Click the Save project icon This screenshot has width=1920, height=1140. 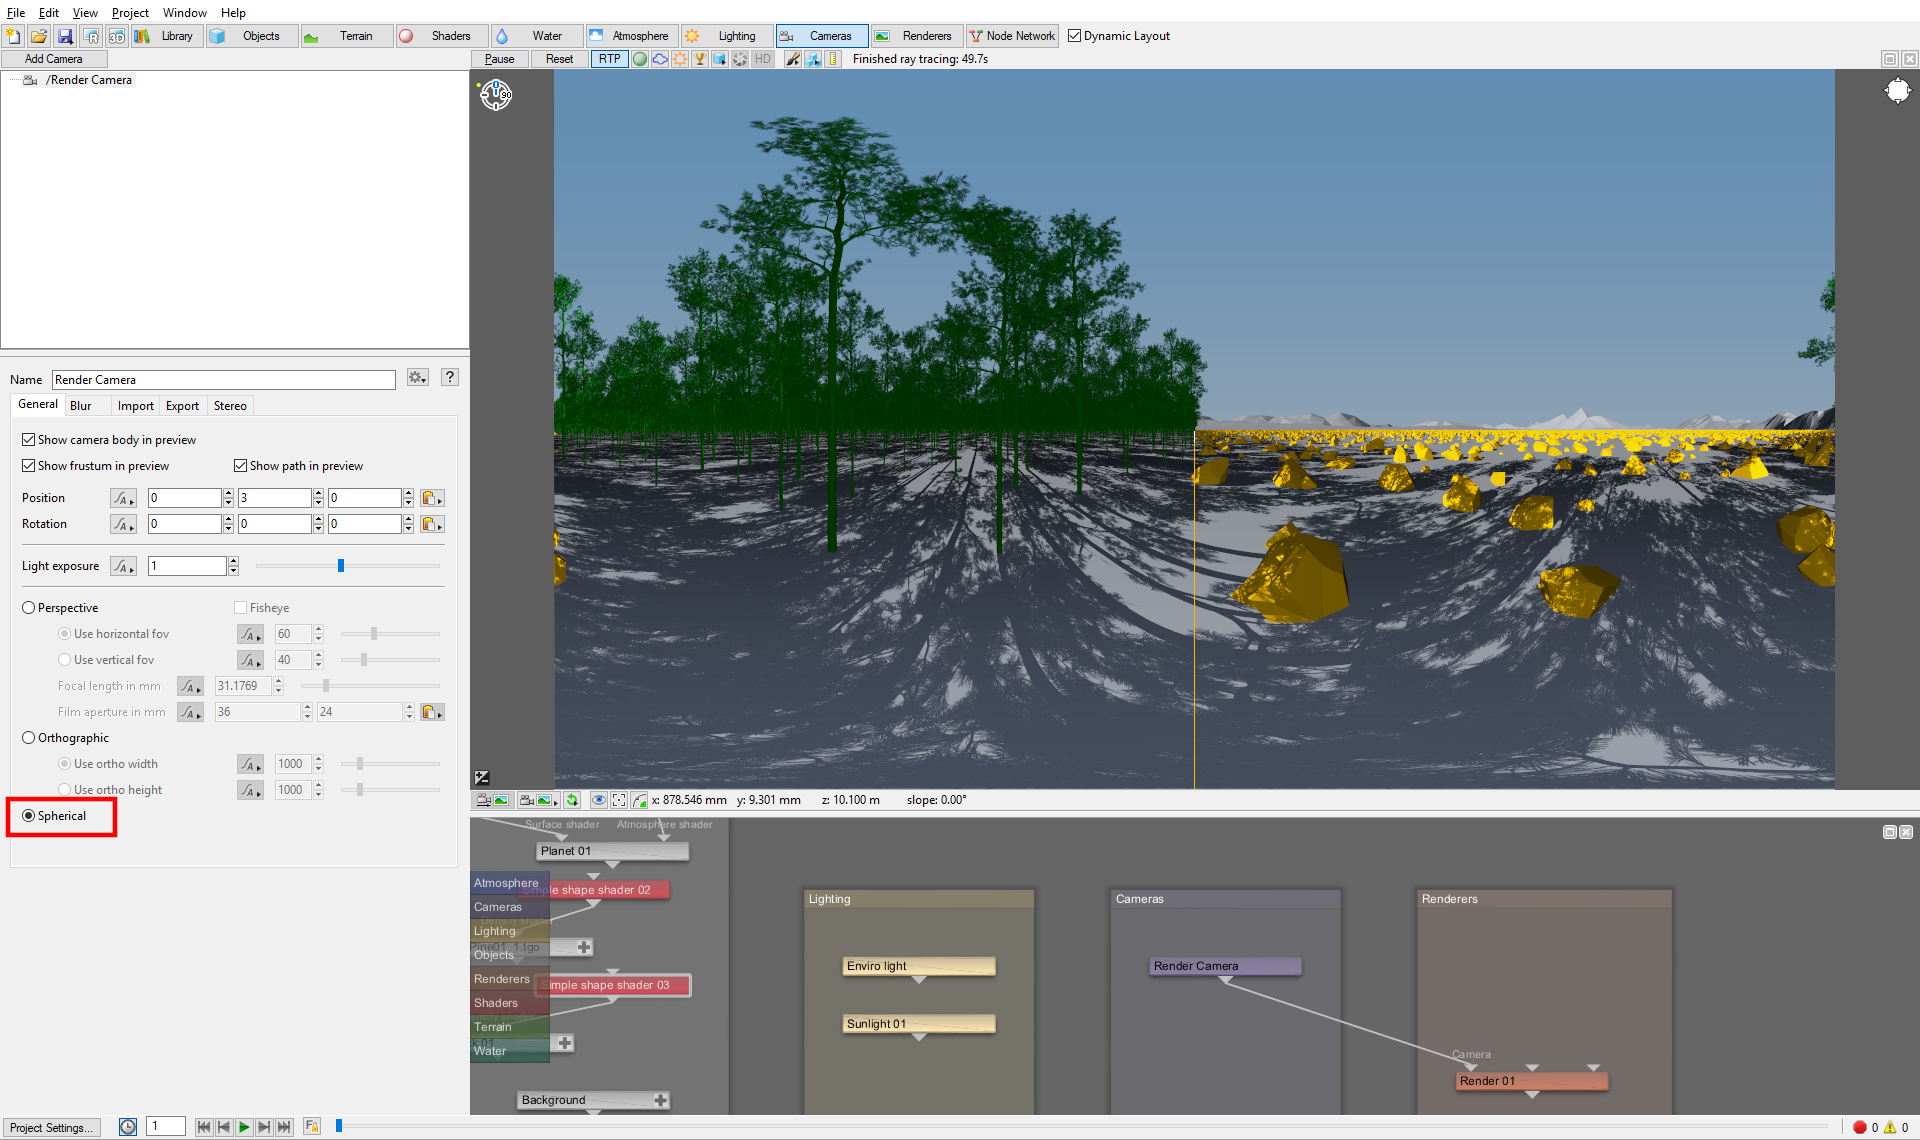point(65,36)
